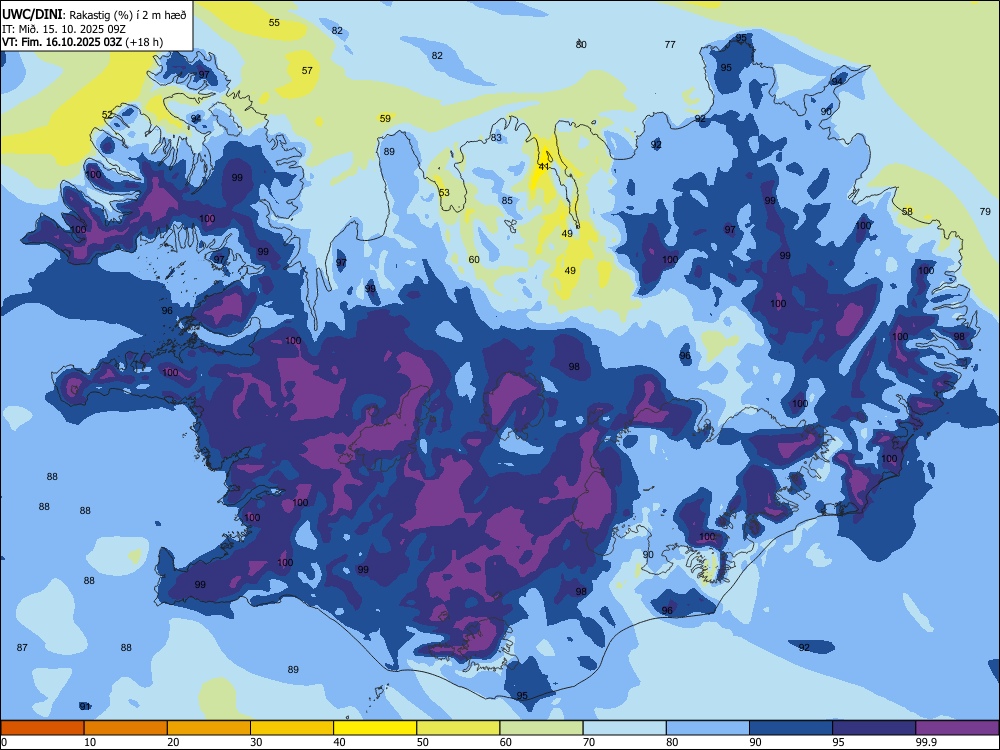Image resolution: width=1000 pixels, height=750 pixels.
Task: Select the 30–40 legend color swatch
Action: [x=292, y=728]
